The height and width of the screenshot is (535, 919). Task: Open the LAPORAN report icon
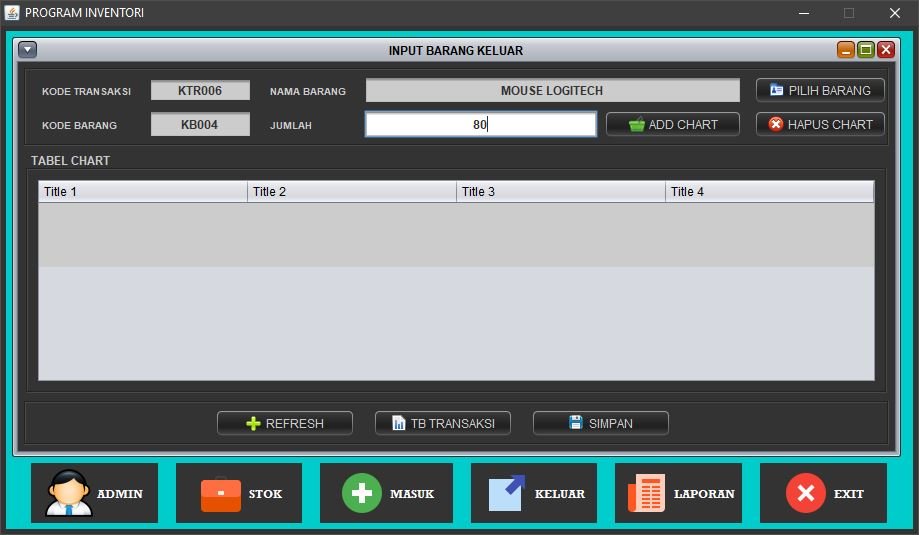[x=647, y=494]
